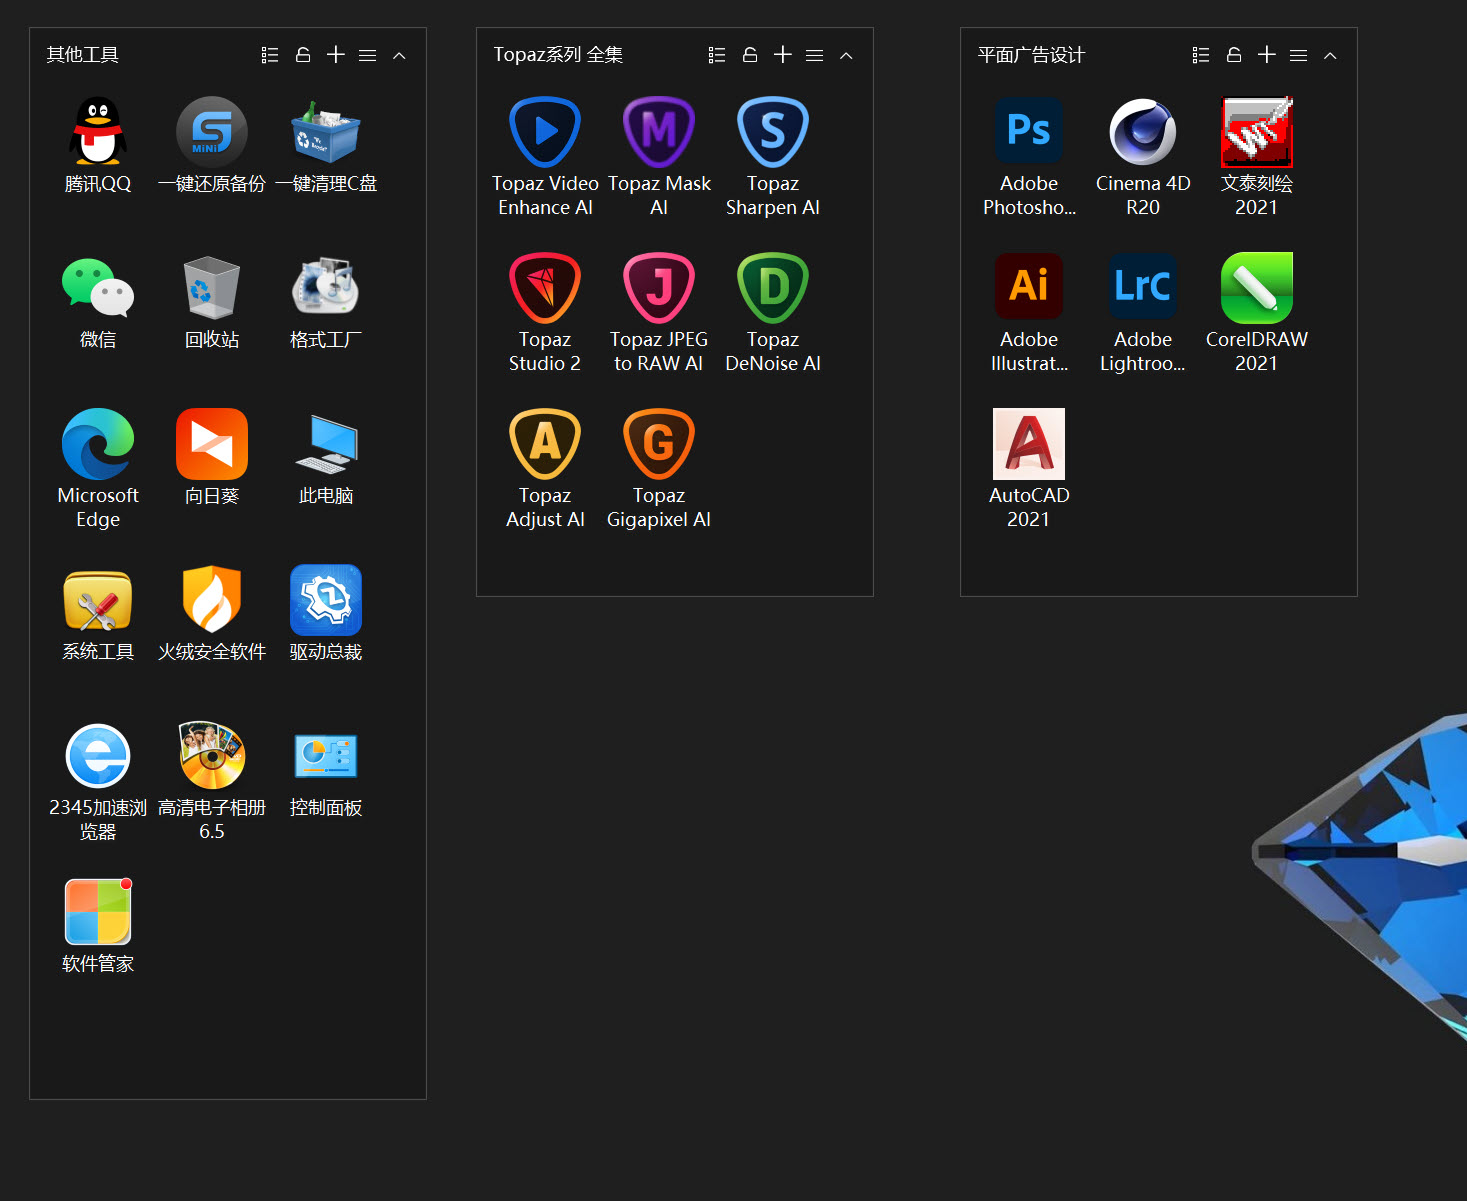
Task: Open CorelDRAW 2021 icon
Action: pos(1257,288)
